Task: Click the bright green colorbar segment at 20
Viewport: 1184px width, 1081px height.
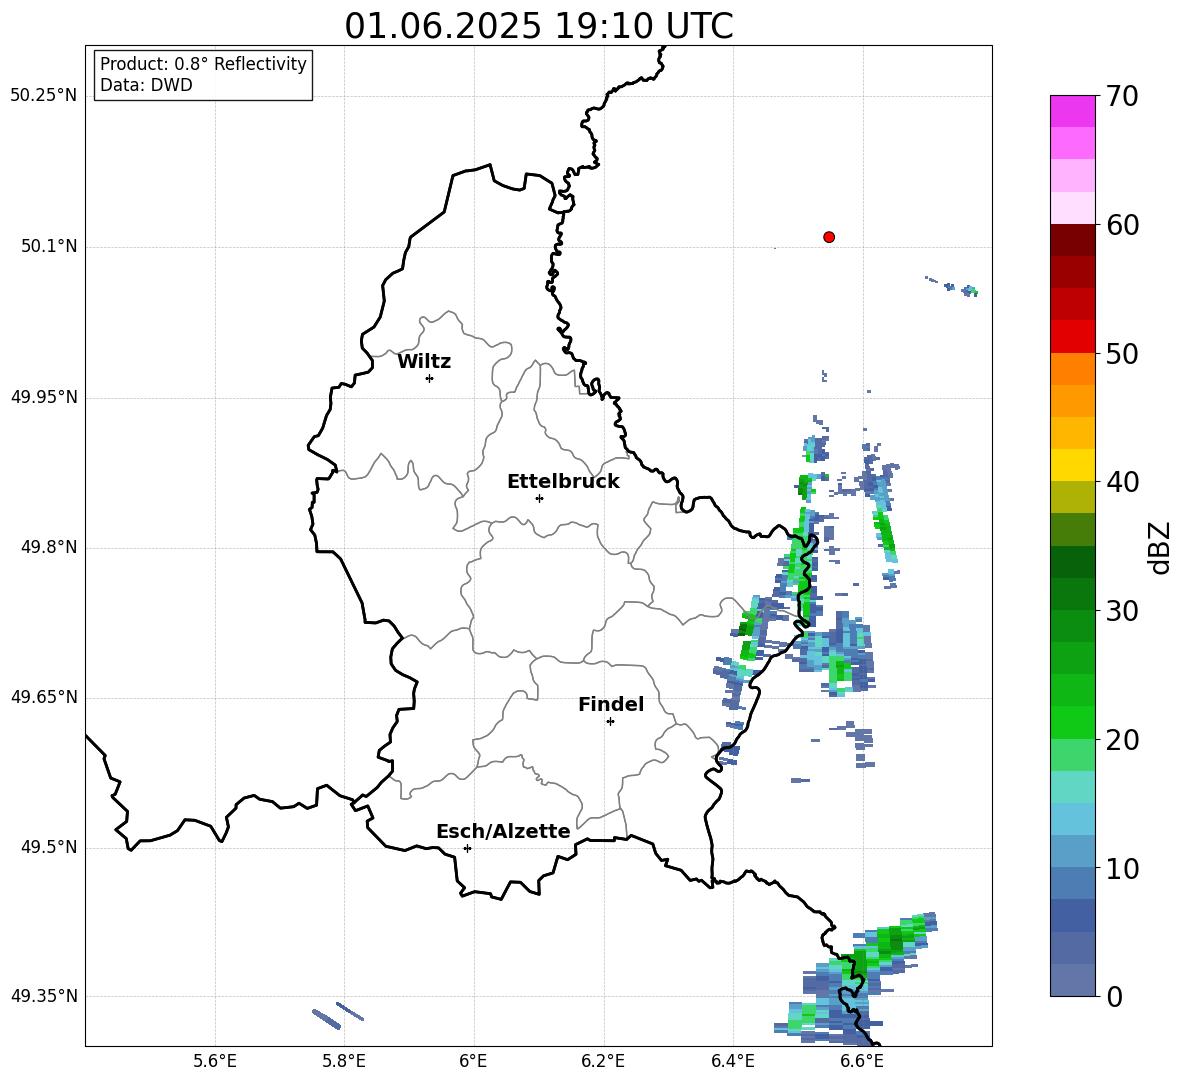Action: pyautogui.click(x=1073, y=722)
